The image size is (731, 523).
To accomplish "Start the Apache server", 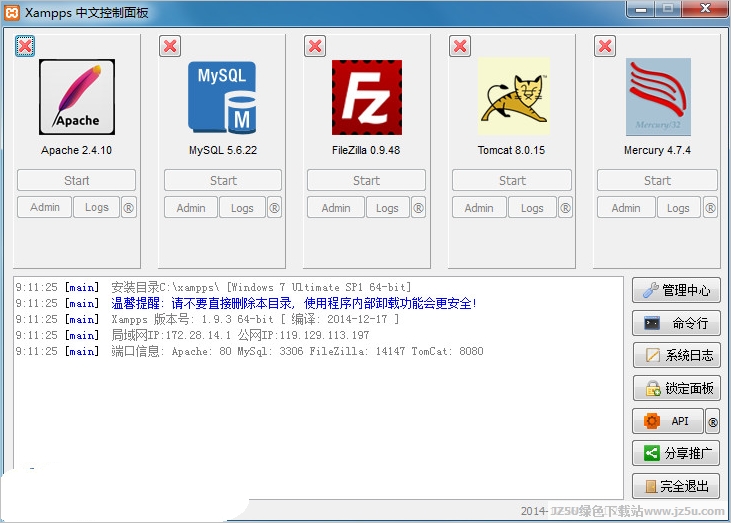I will 76,180.
